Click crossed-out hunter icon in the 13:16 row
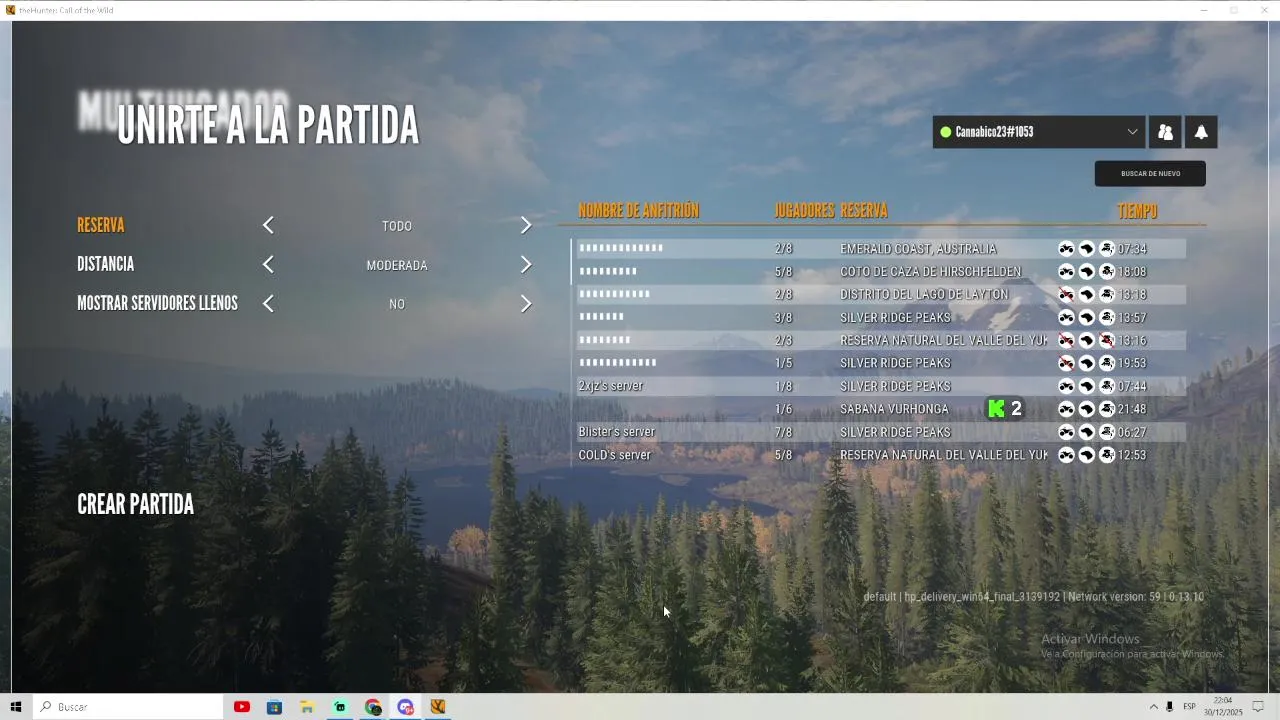 click(x=1106, y=341)
